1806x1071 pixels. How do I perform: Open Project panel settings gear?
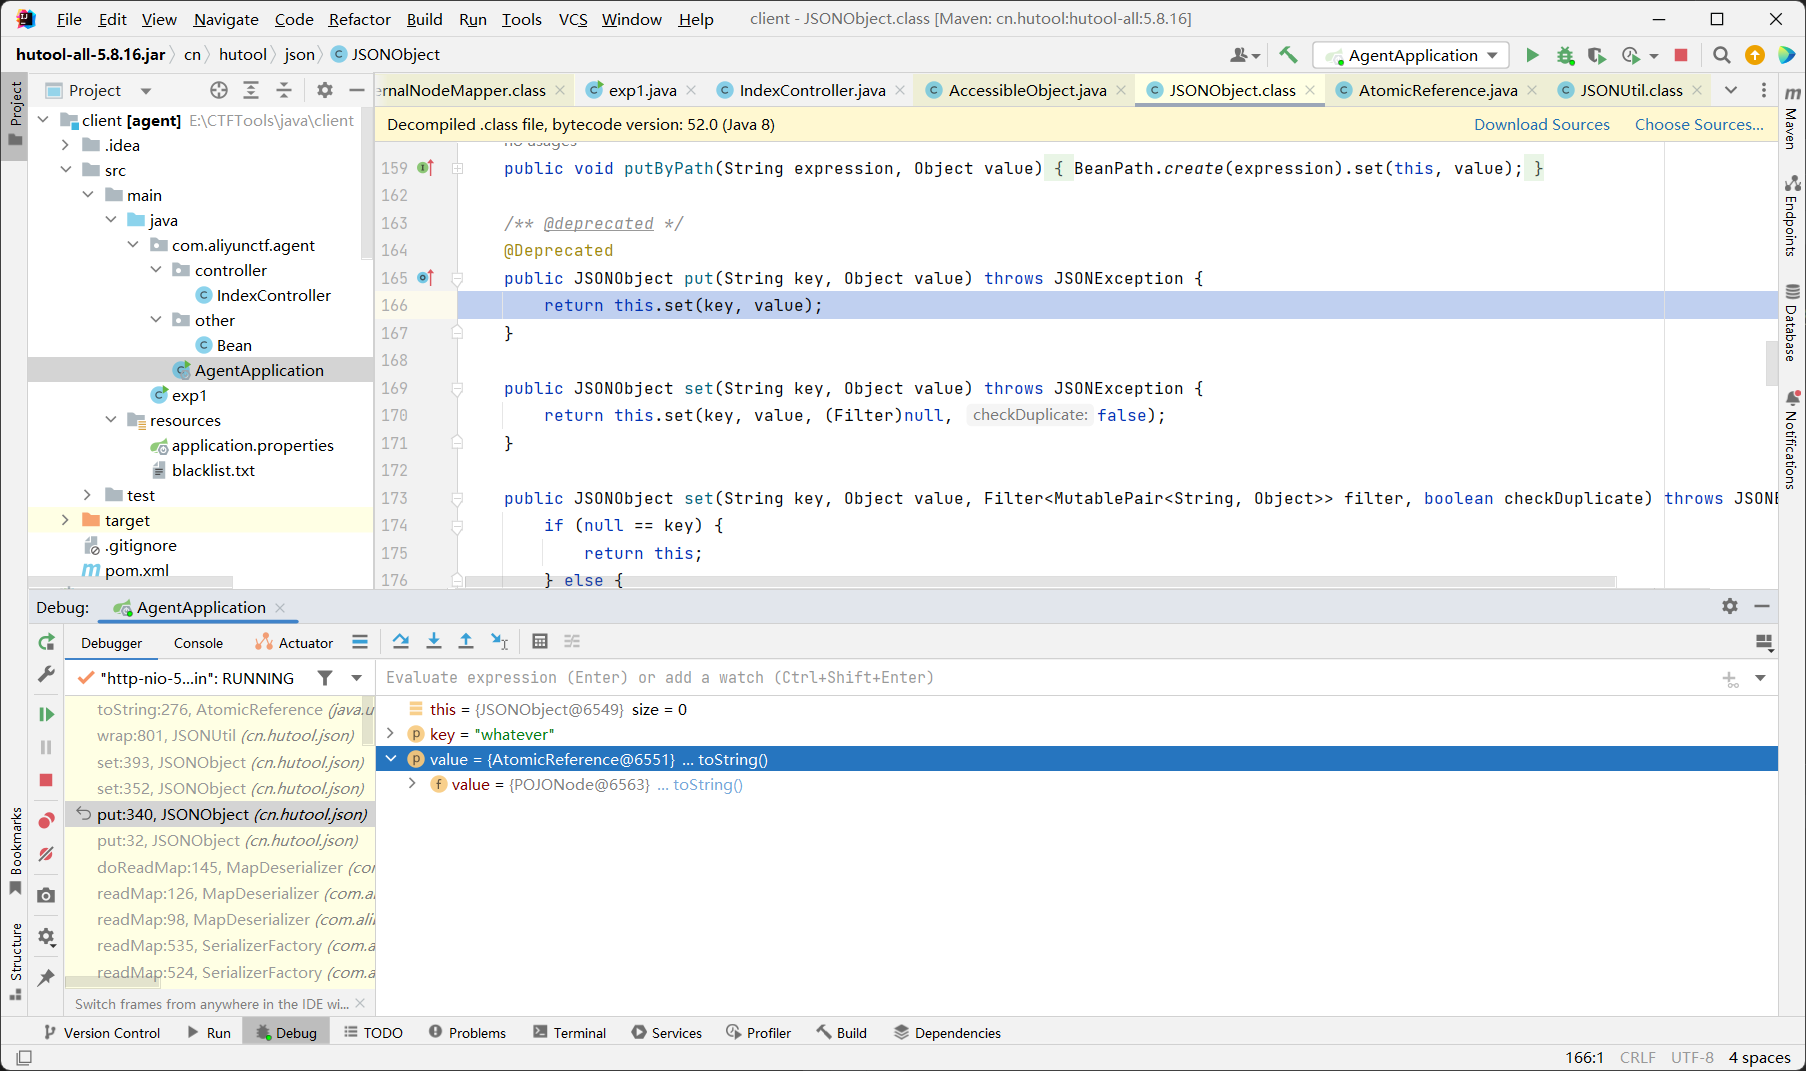(325, 90)
